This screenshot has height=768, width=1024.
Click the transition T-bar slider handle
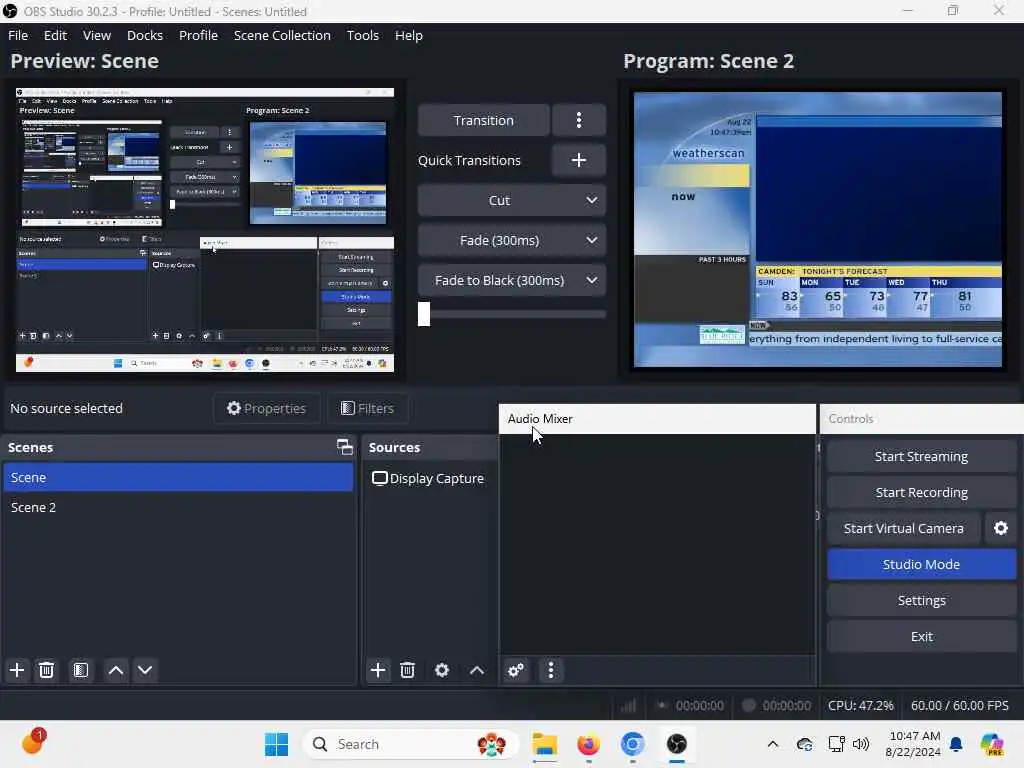(424, 313)
